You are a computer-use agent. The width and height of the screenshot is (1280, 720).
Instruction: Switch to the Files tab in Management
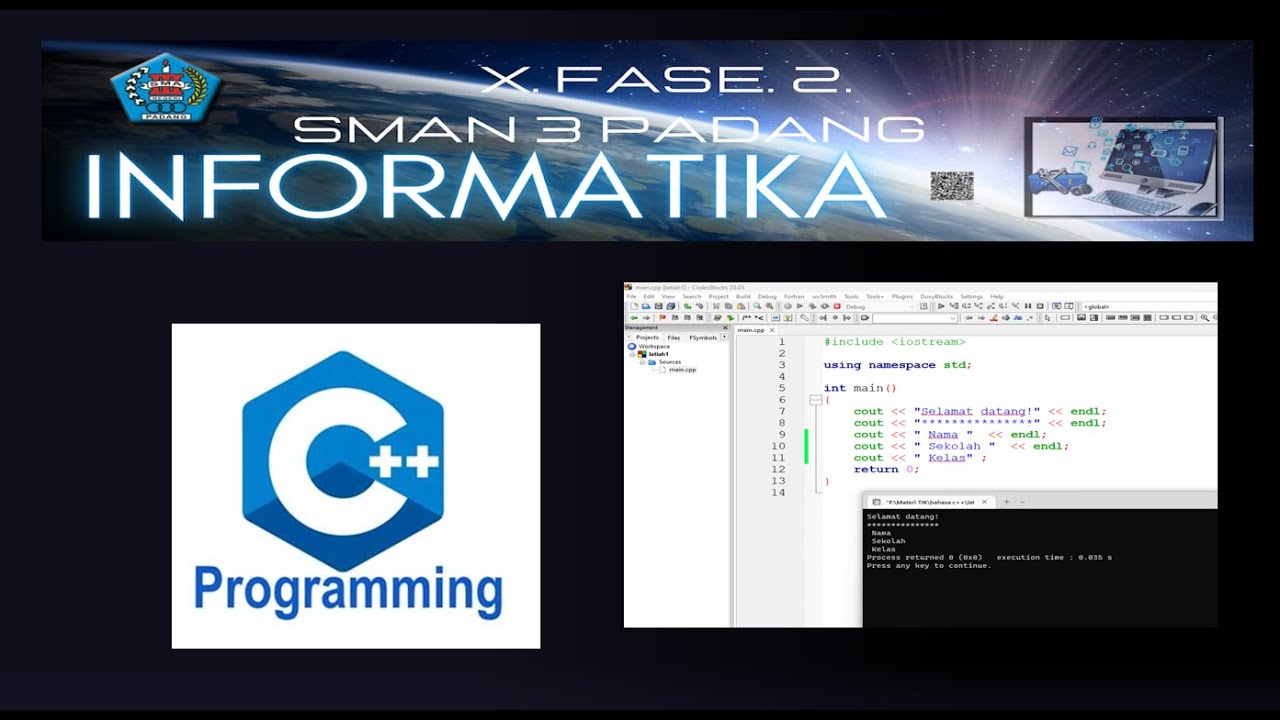tap(674, 338)
